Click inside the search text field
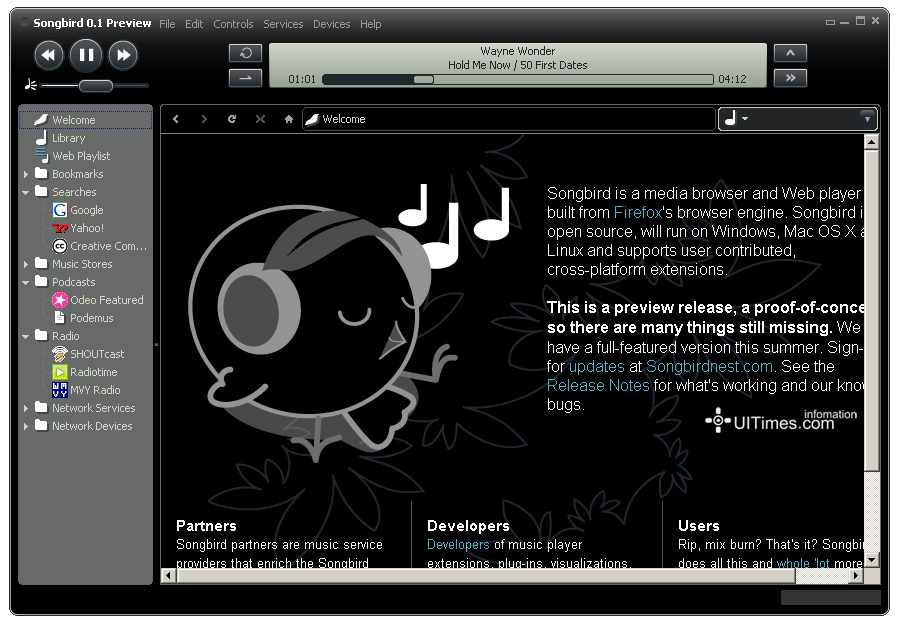The width and height of the screenshot is (899, 623). point(803,119)
